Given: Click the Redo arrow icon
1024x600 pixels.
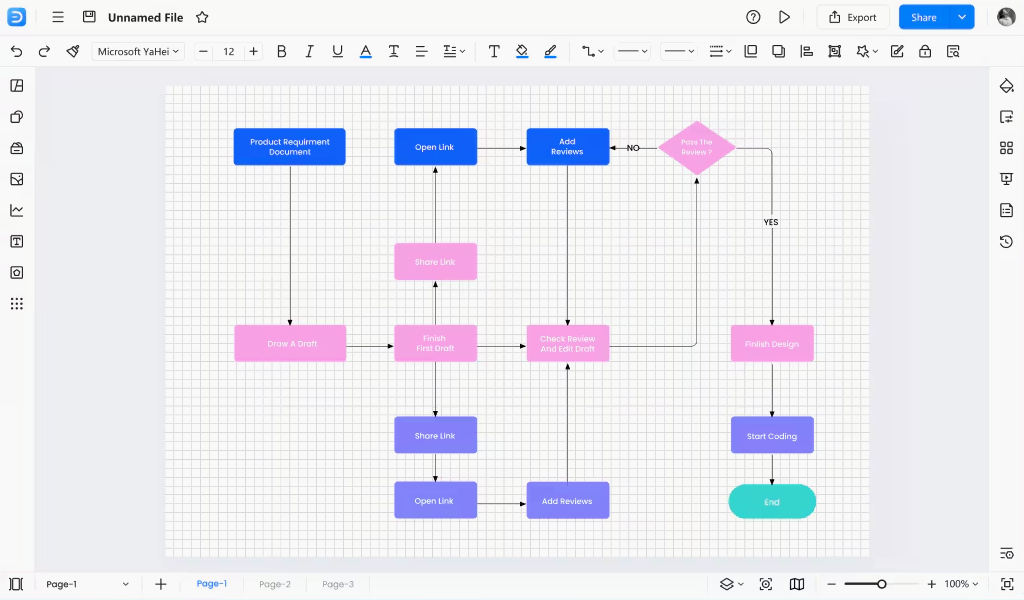Looking at the screenshot, I should (44, 52).
